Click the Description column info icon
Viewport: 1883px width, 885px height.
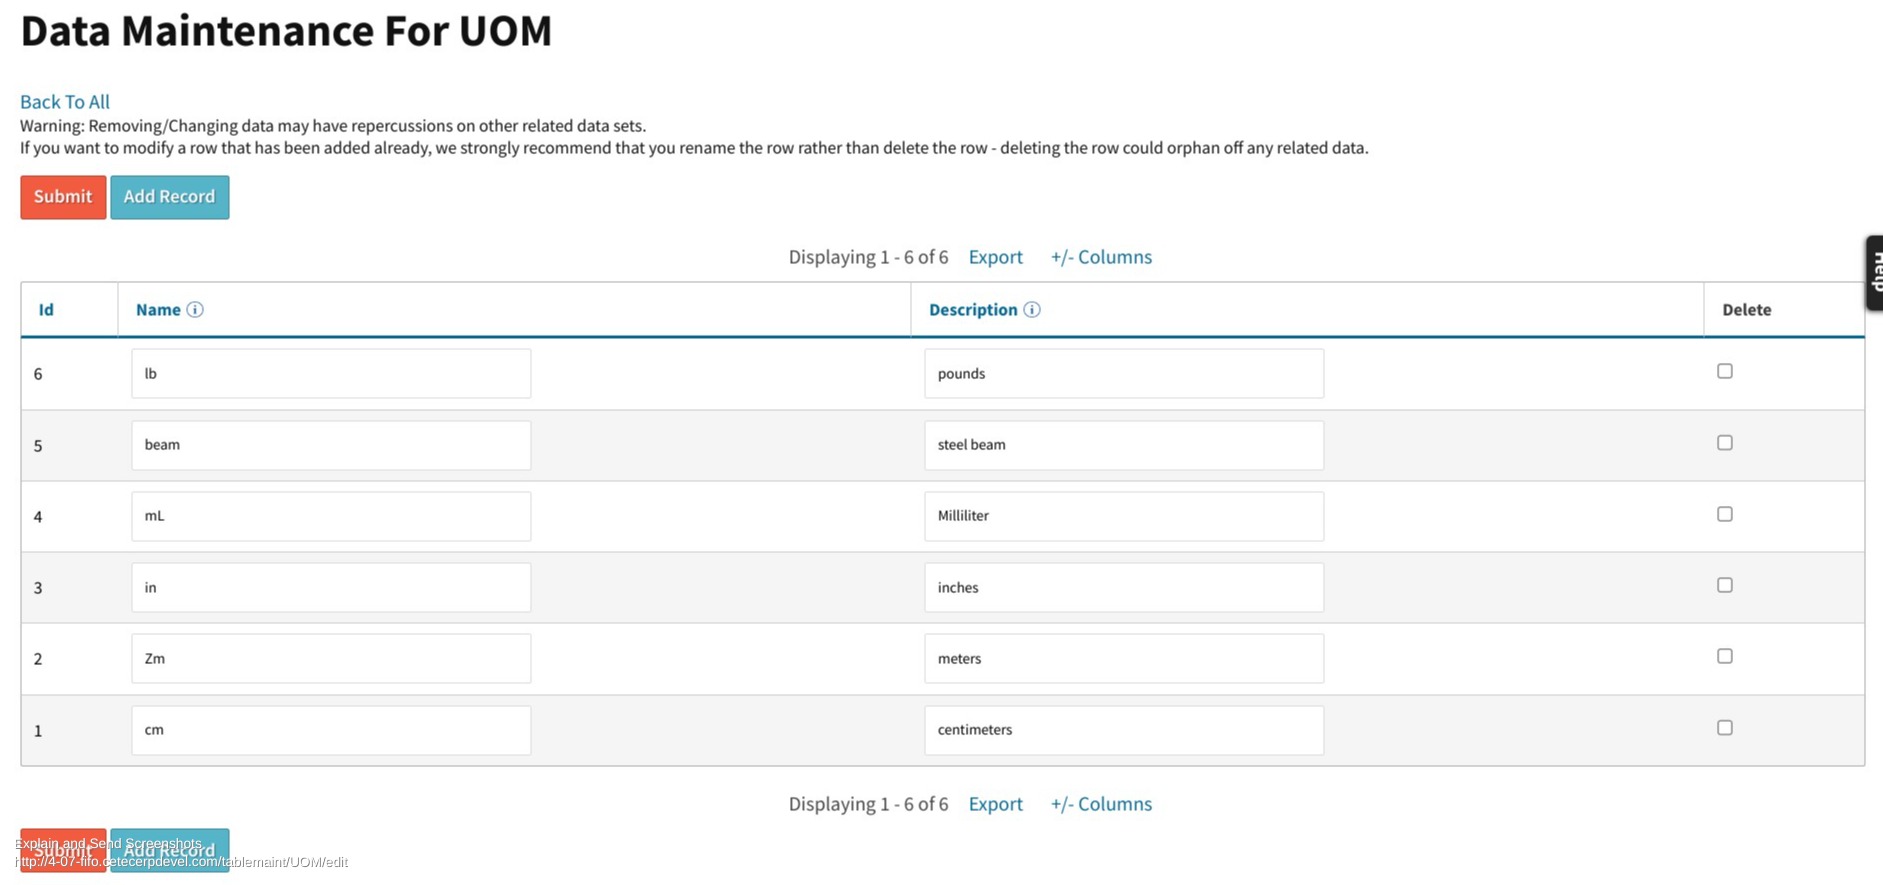click(x=1032, y=310)
